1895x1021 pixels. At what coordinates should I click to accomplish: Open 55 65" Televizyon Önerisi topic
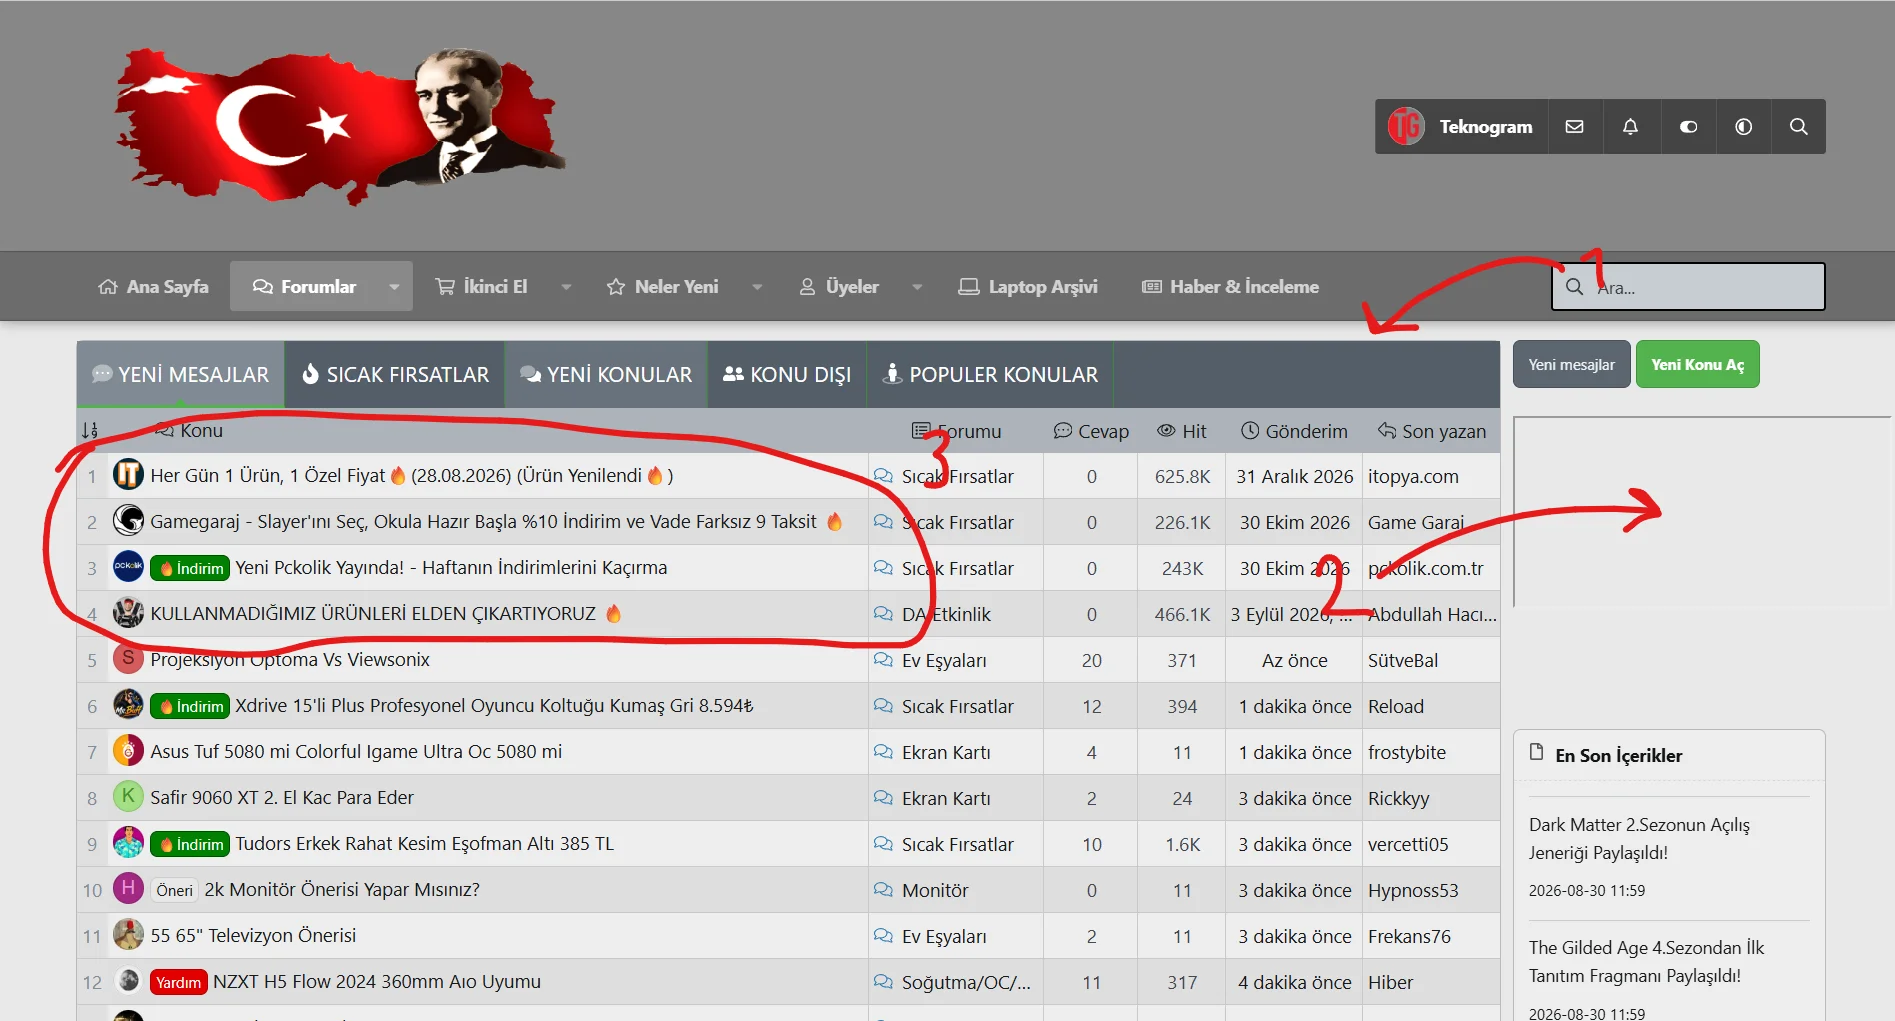coord(253,935)
